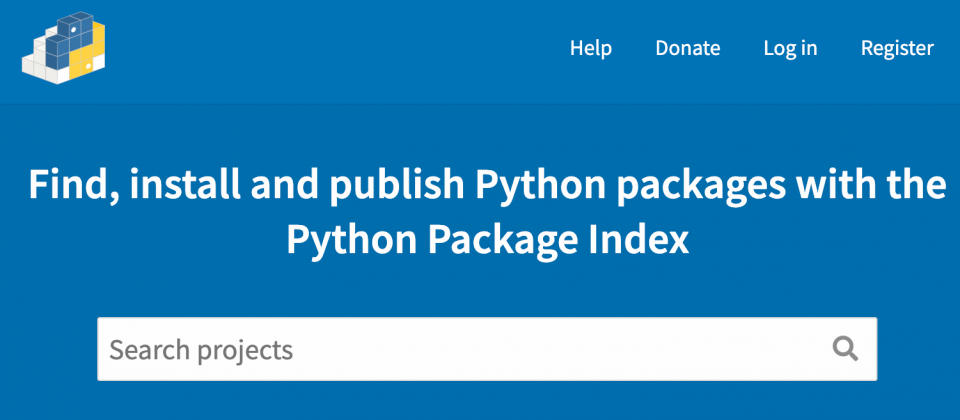Click the "Find, install and publish" heading

click(487, 186)
